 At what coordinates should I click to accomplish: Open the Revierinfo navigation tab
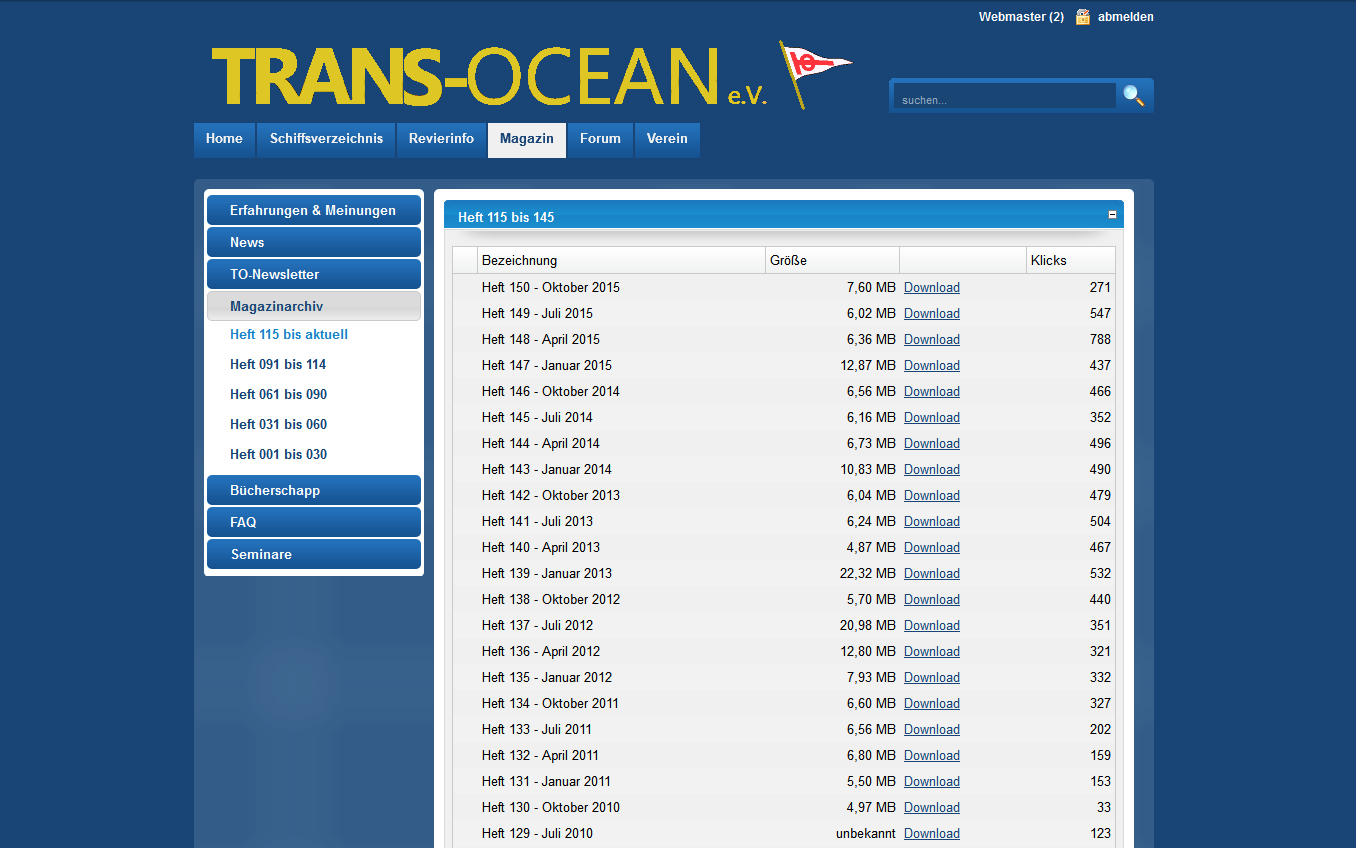tap(441, 139)
